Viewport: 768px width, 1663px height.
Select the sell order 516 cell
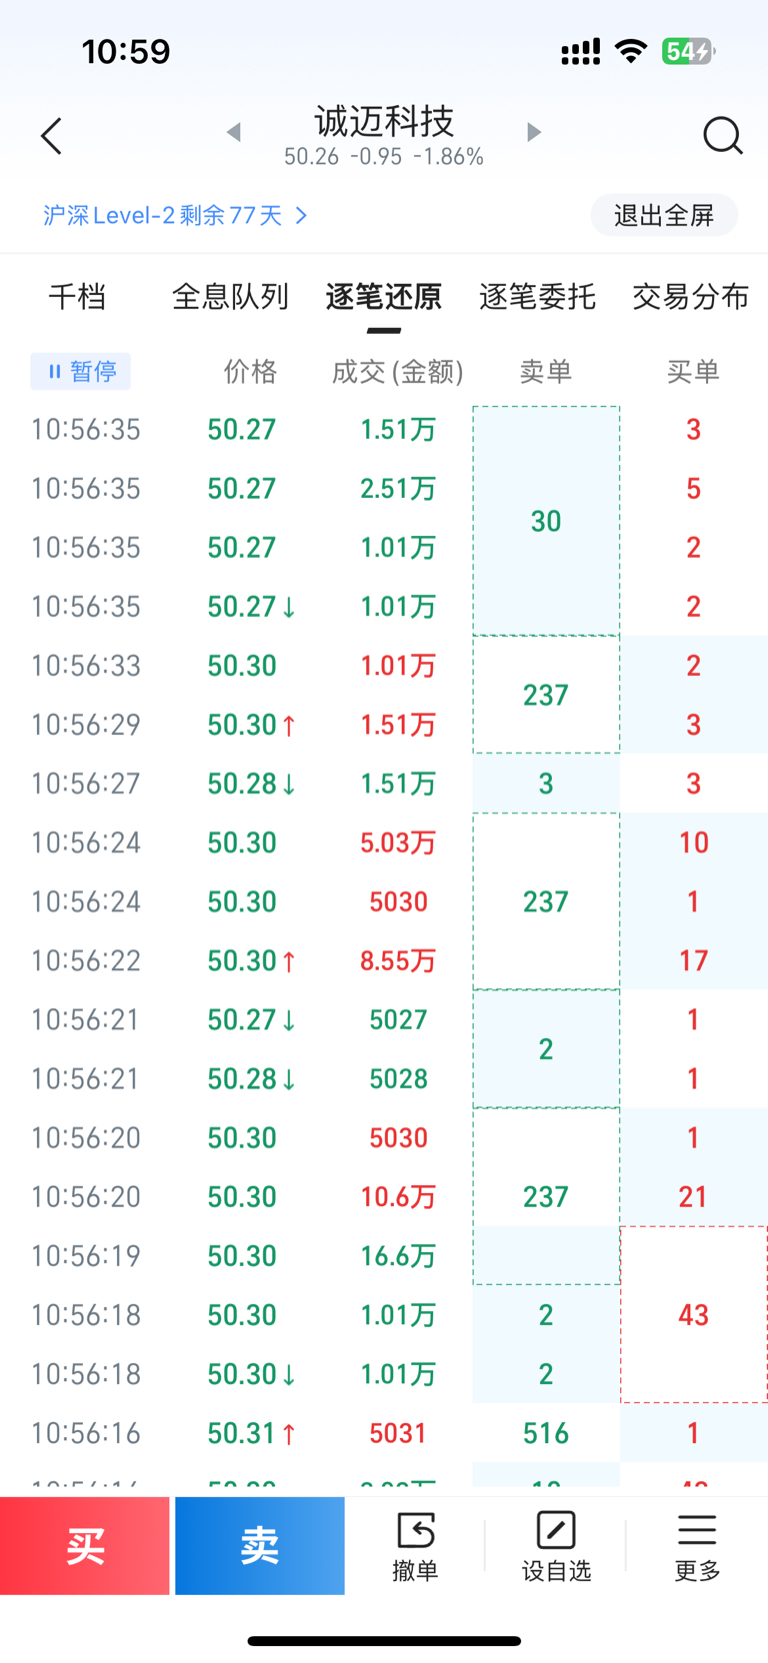pyautogui.click(x=546, y=1433)
